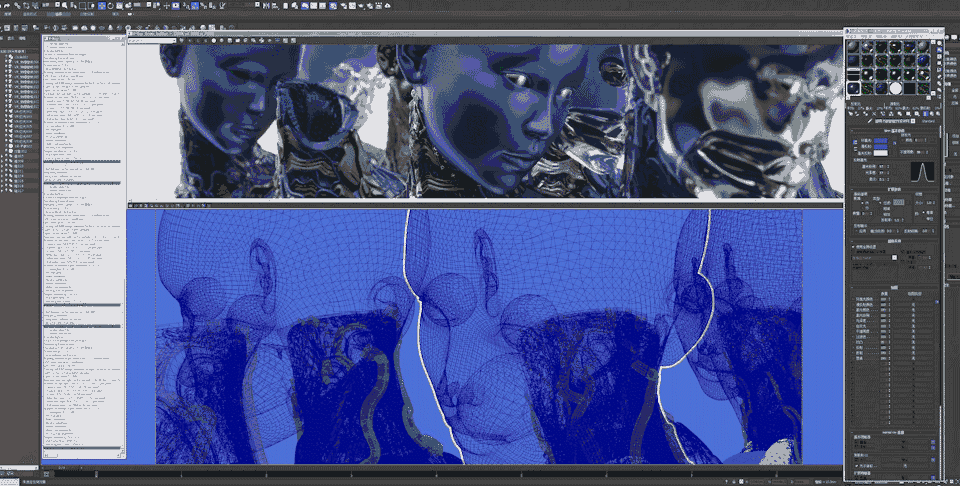Toggle Show Shaded Material in Viewport icon
960x486 pixels.
[917, 114]
